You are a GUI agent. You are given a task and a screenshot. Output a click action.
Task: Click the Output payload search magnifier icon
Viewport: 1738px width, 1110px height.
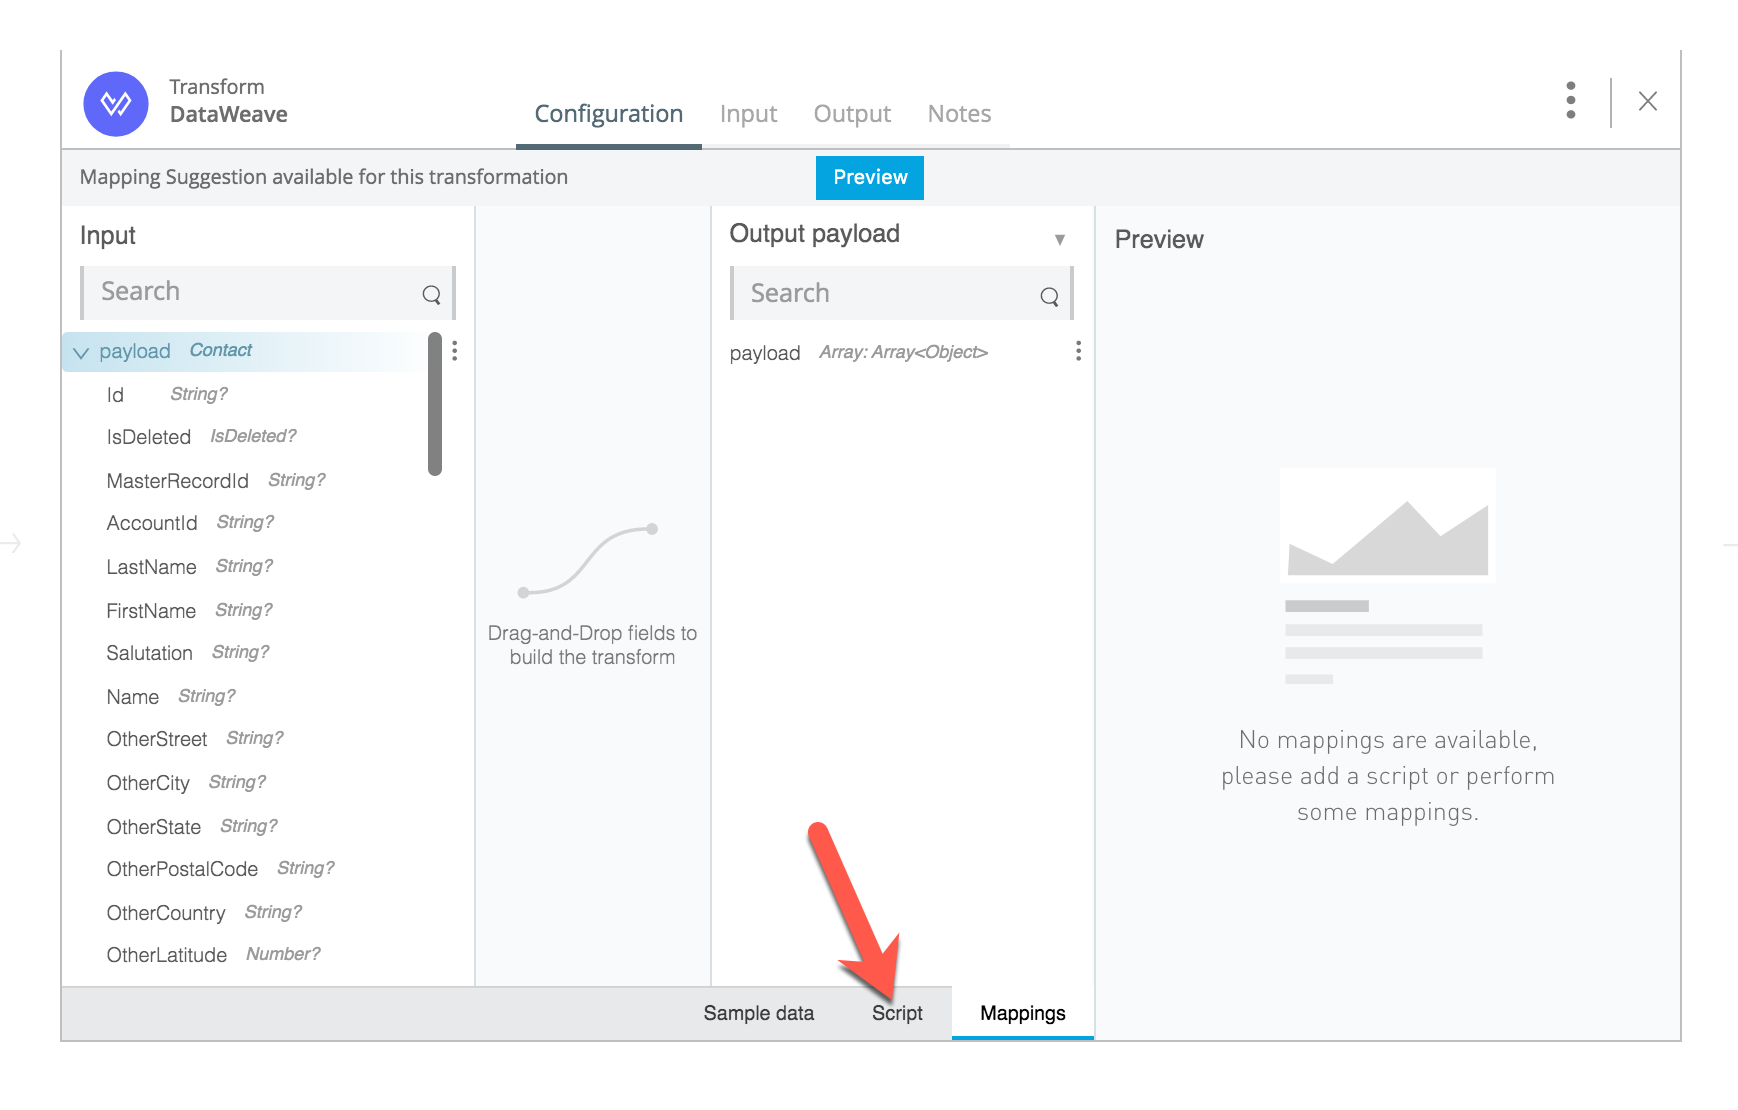coord(1049,296)
